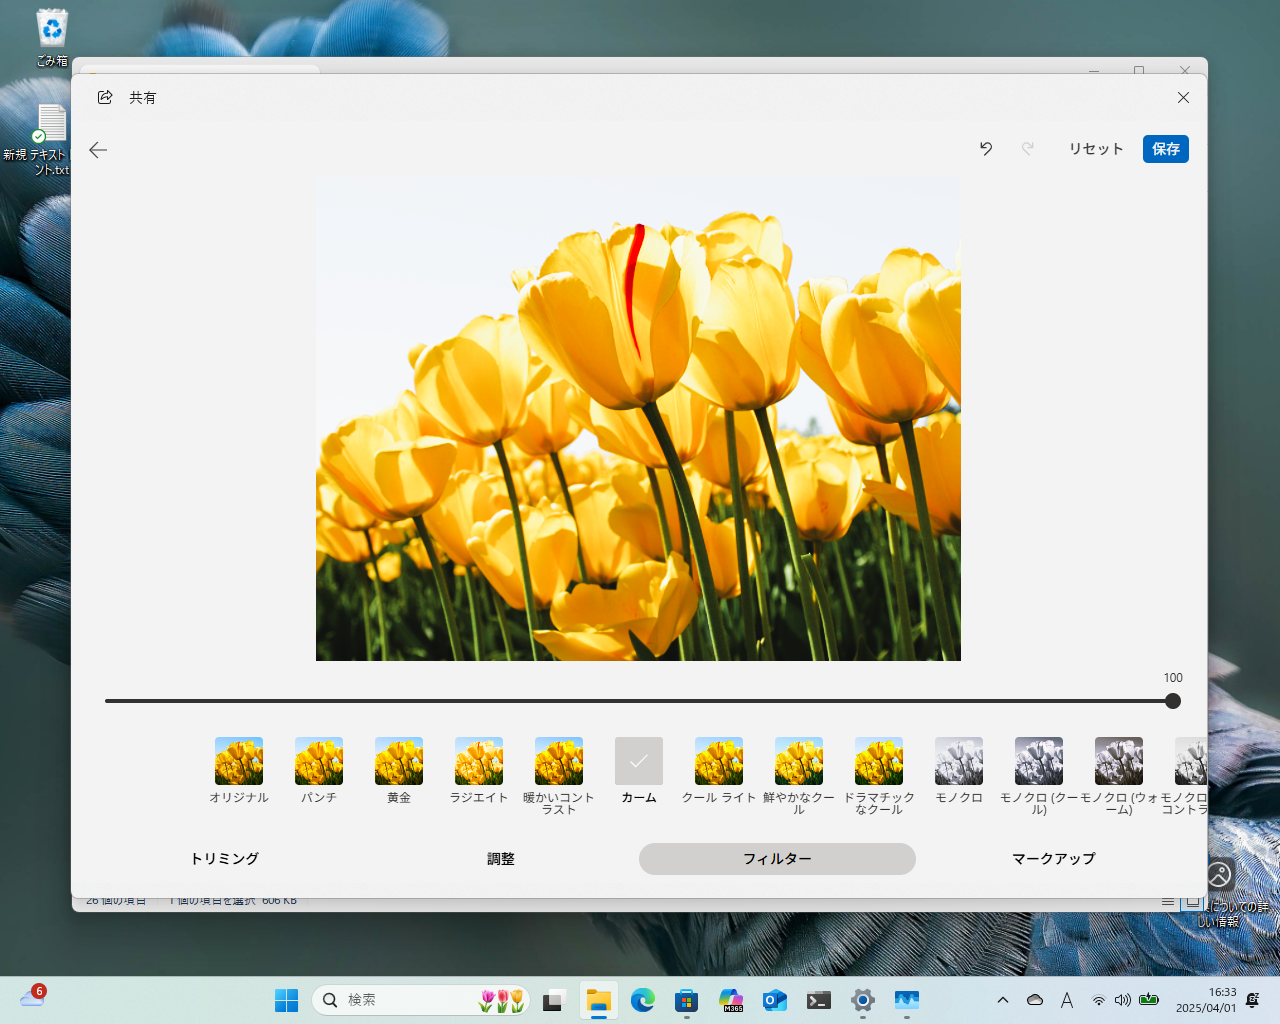Screen dimensions: 1280x1024
Task: Switch to the トリミング tab
Action: click(224, 859)
